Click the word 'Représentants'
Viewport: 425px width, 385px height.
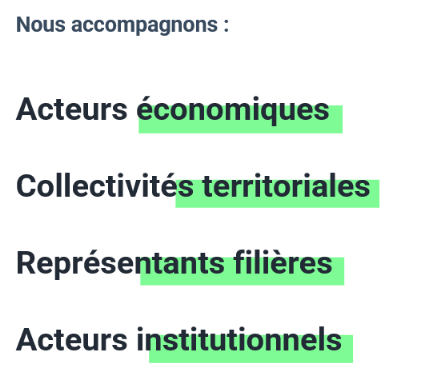[x=120, y=264]
